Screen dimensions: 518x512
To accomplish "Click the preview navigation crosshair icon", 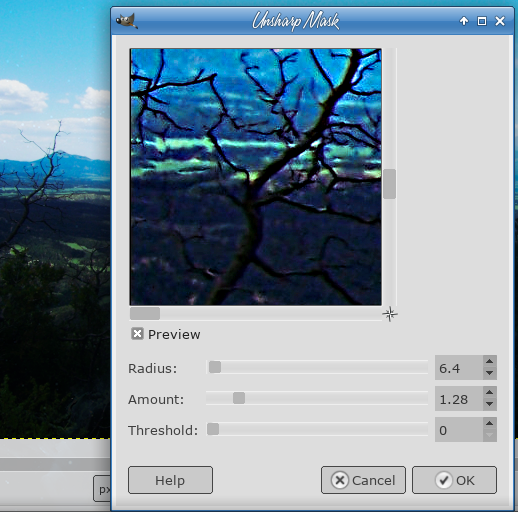I will click(x=390, y=314).
